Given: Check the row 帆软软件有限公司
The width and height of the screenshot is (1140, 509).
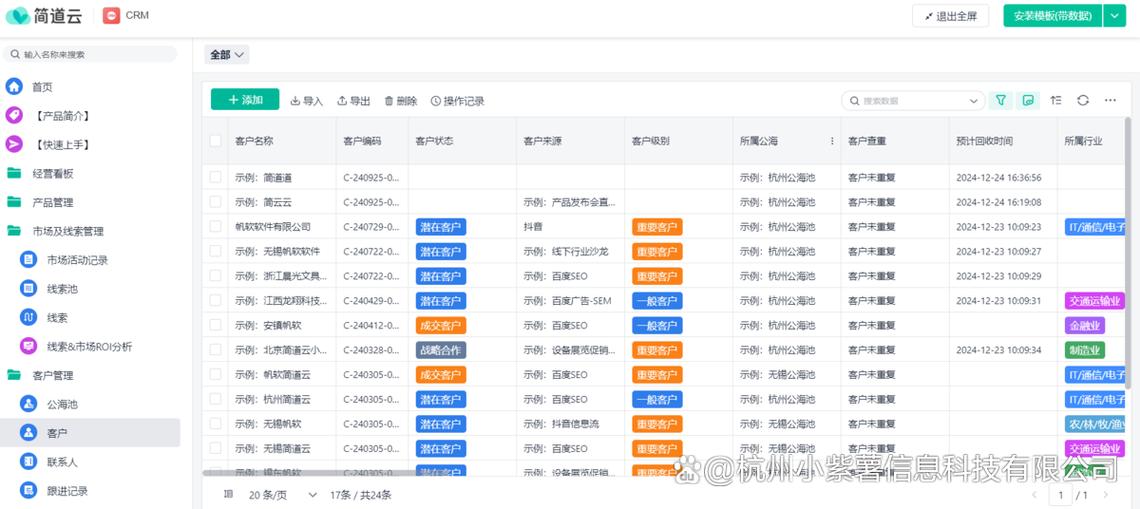Looking at the screenshot, I should pyautogui.click(x=215, y=226).
